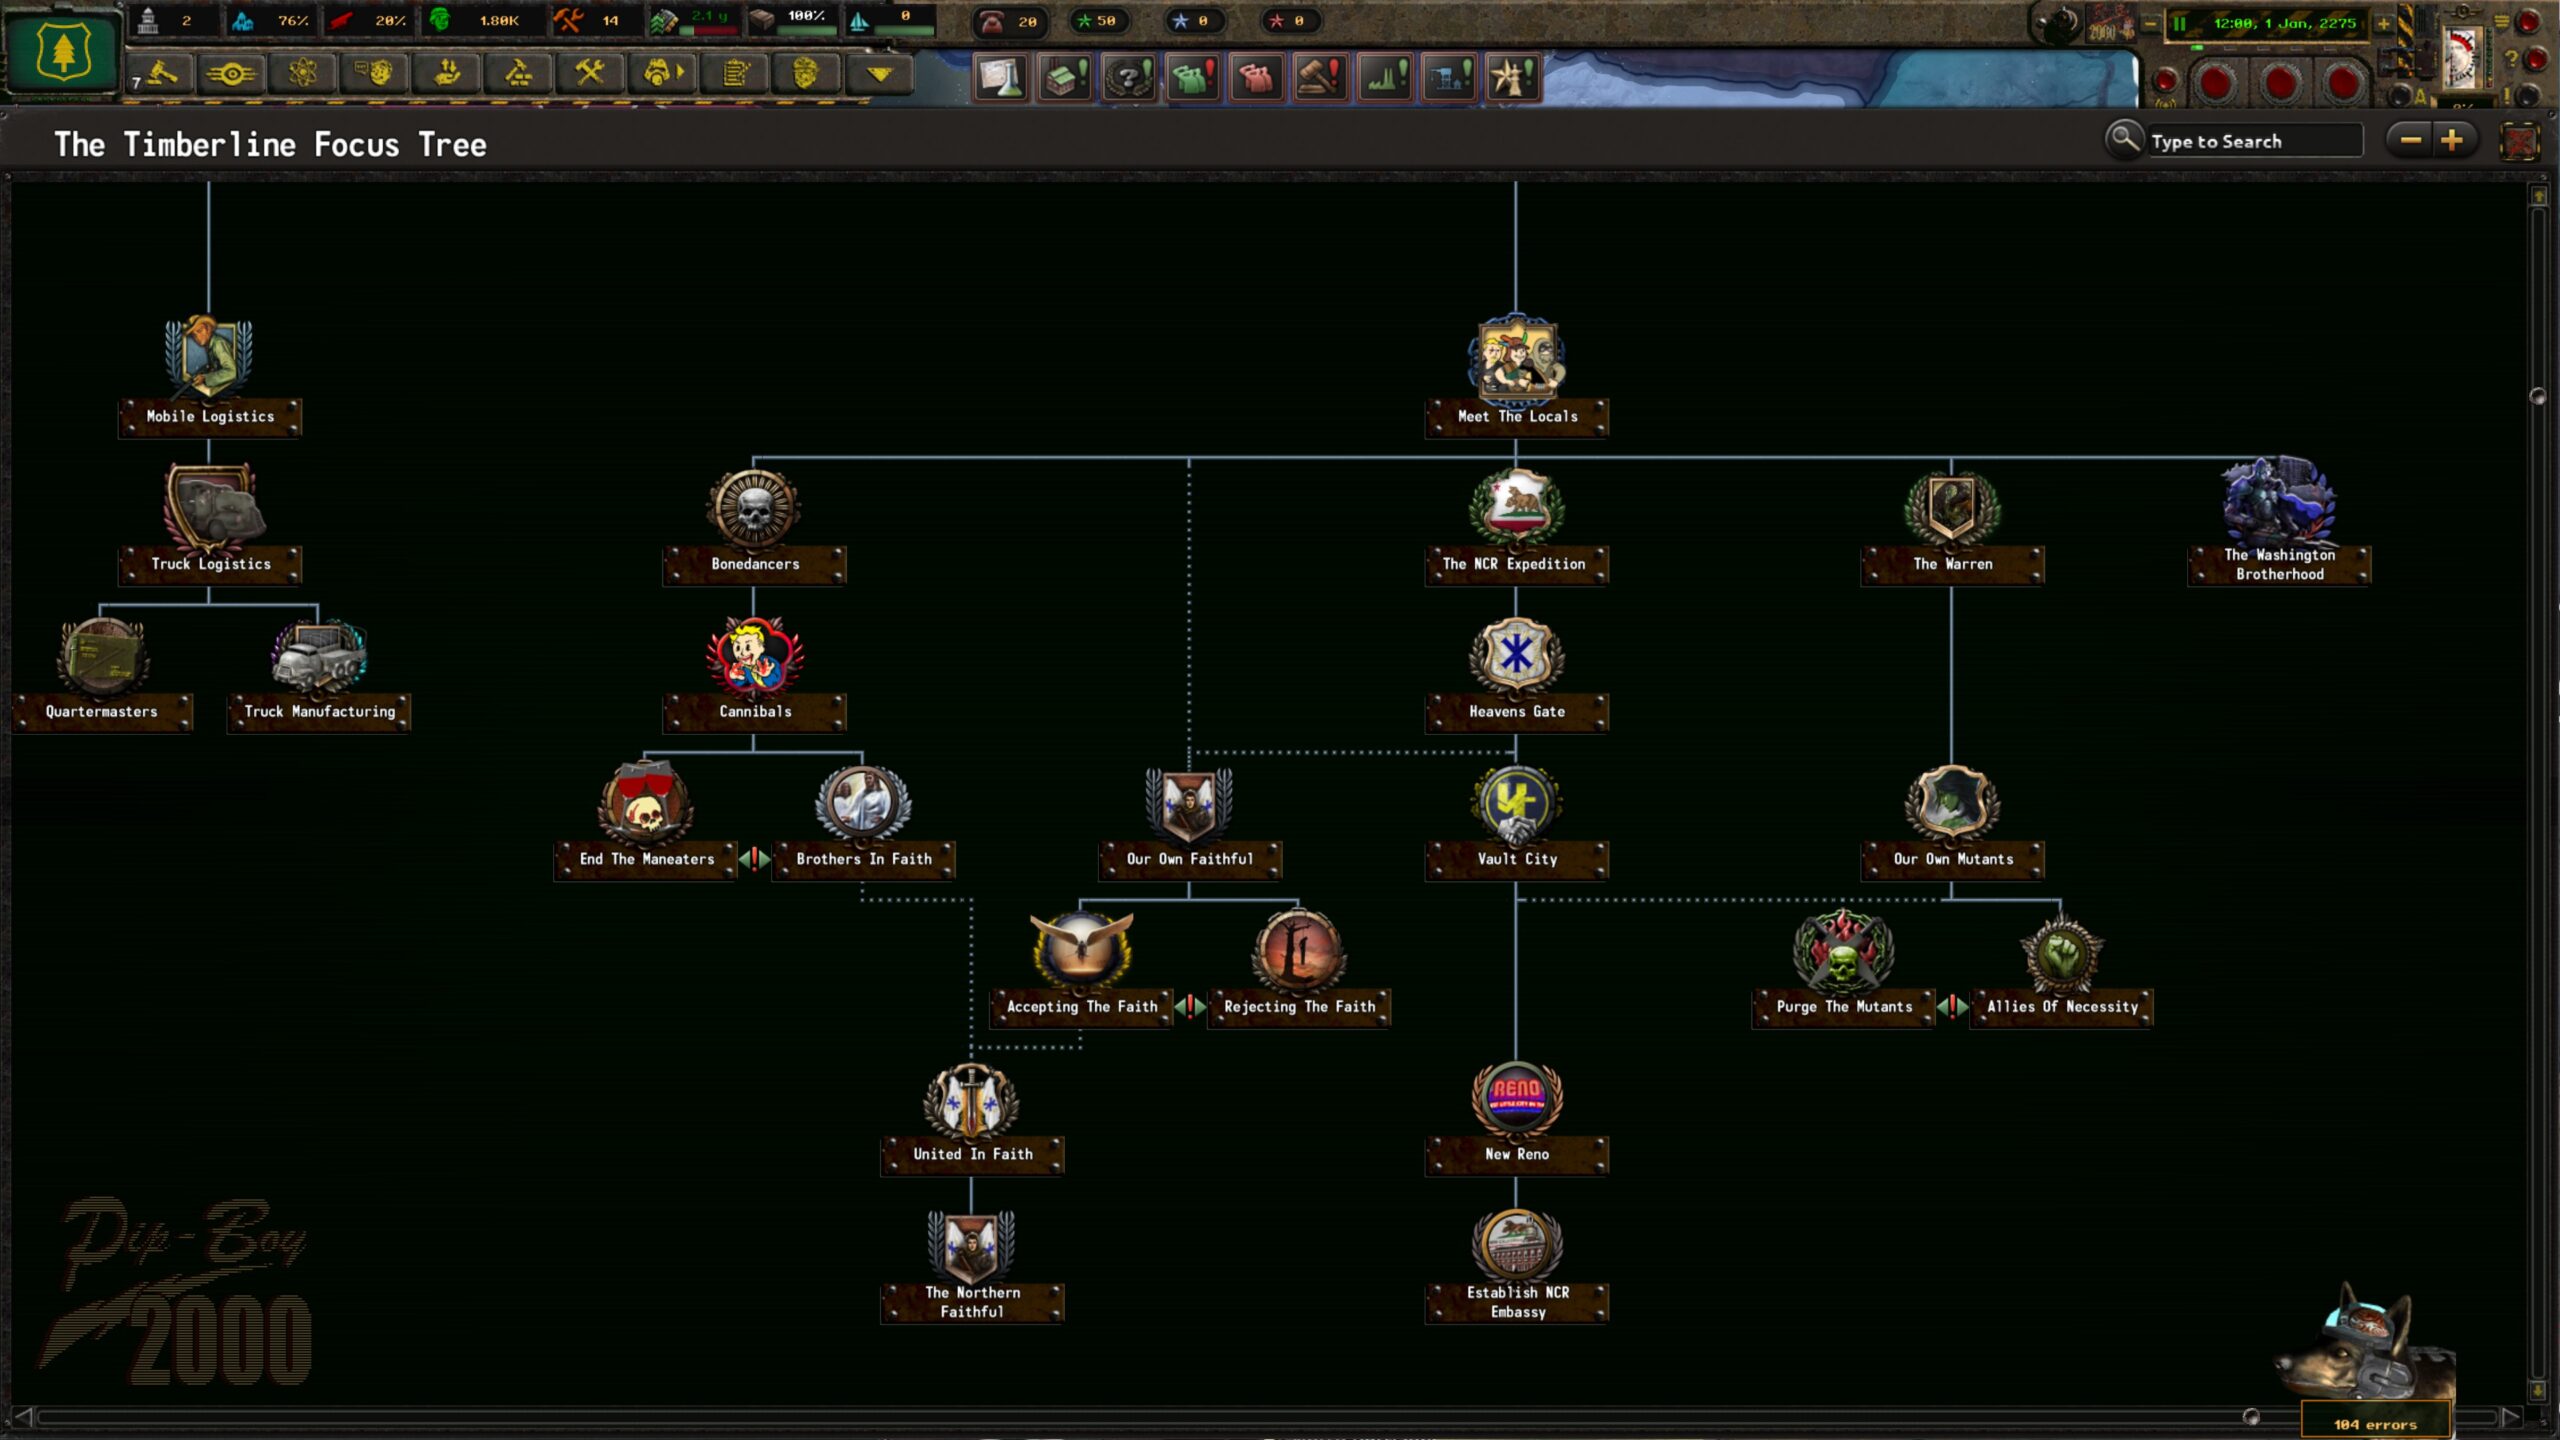Open the Vault-Tec eye toolbar tab

coord(231,73)
